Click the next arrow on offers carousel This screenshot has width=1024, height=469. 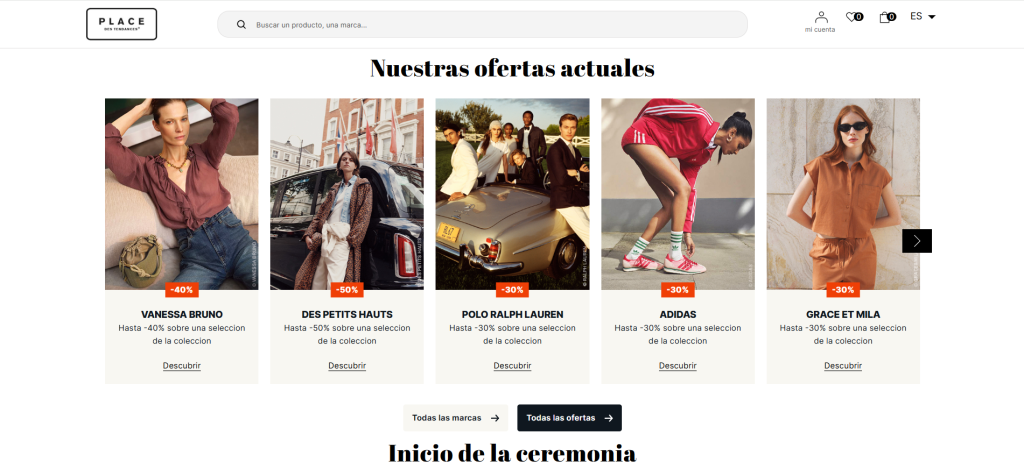pyautogui.click(x=917, y=241)
